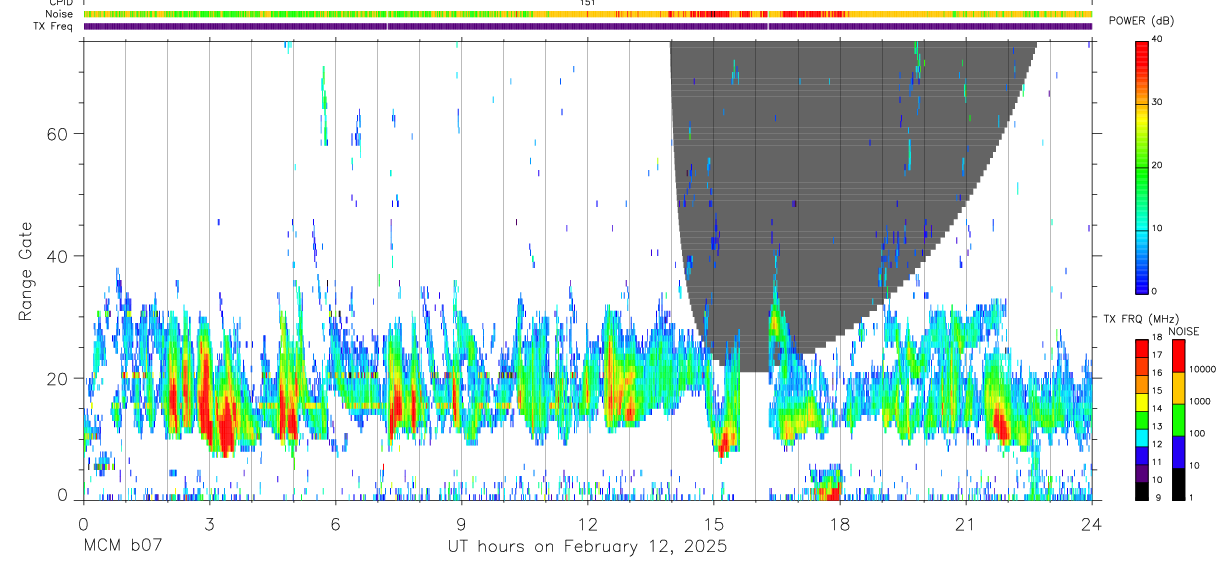Click noise legend value 10000
The width and height of the screenshot is (1228, 567).
coord(1202,370)
